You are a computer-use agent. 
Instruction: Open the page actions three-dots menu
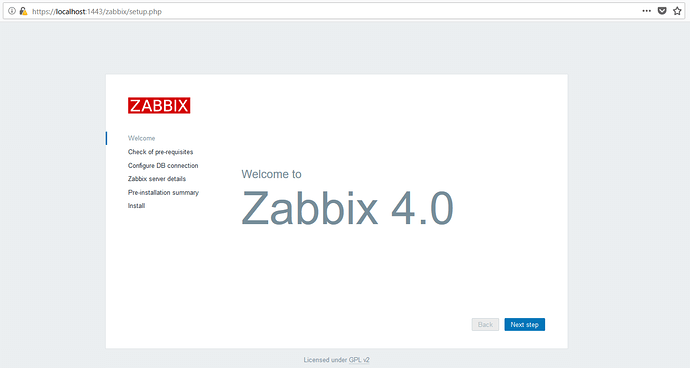click(646, 11)
